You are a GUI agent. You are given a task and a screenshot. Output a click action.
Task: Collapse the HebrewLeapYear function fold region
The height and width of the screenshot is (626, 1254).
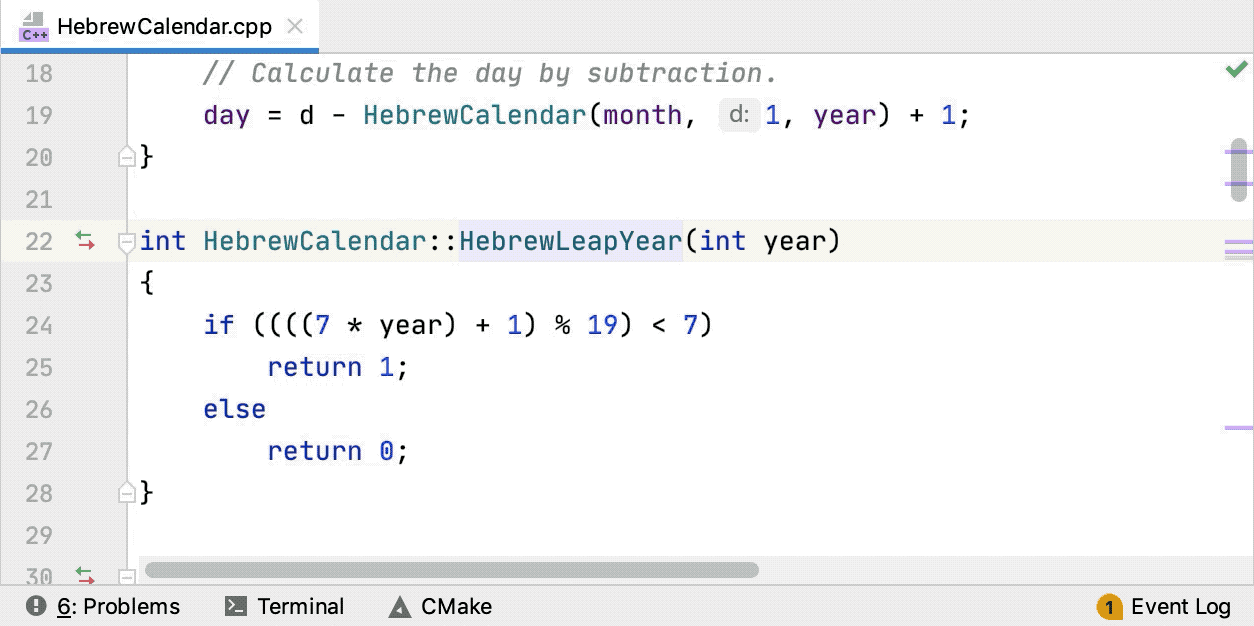click(x=126, y=240)
